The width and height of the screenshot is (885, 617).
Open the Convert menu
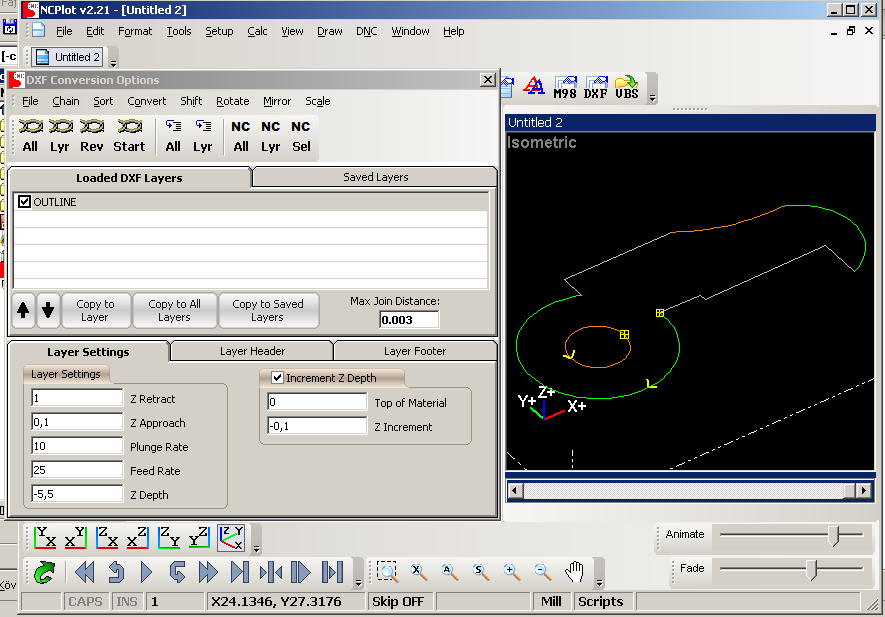click(147, 101)
